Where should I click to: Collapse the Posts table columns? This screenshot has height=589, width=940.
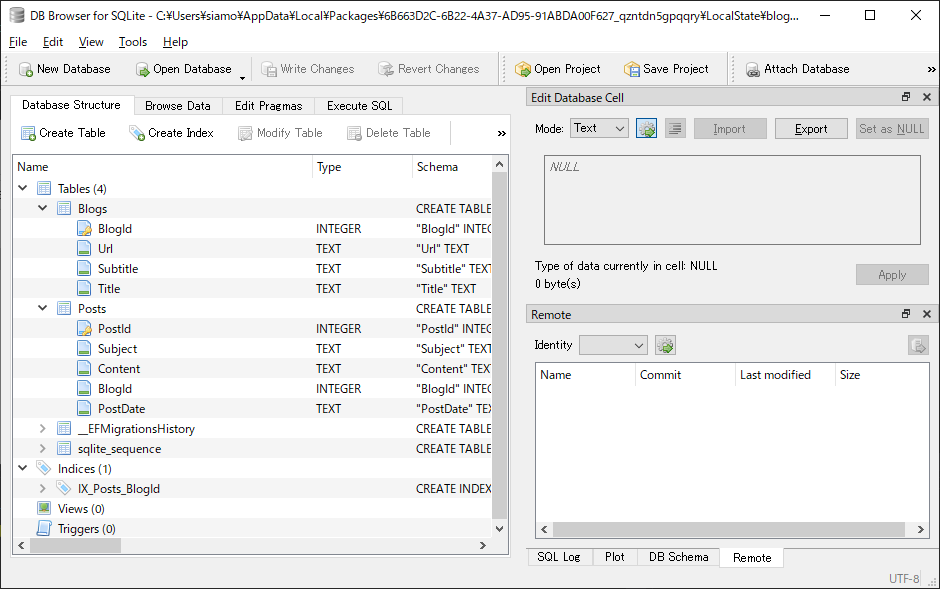coord(42,308)
